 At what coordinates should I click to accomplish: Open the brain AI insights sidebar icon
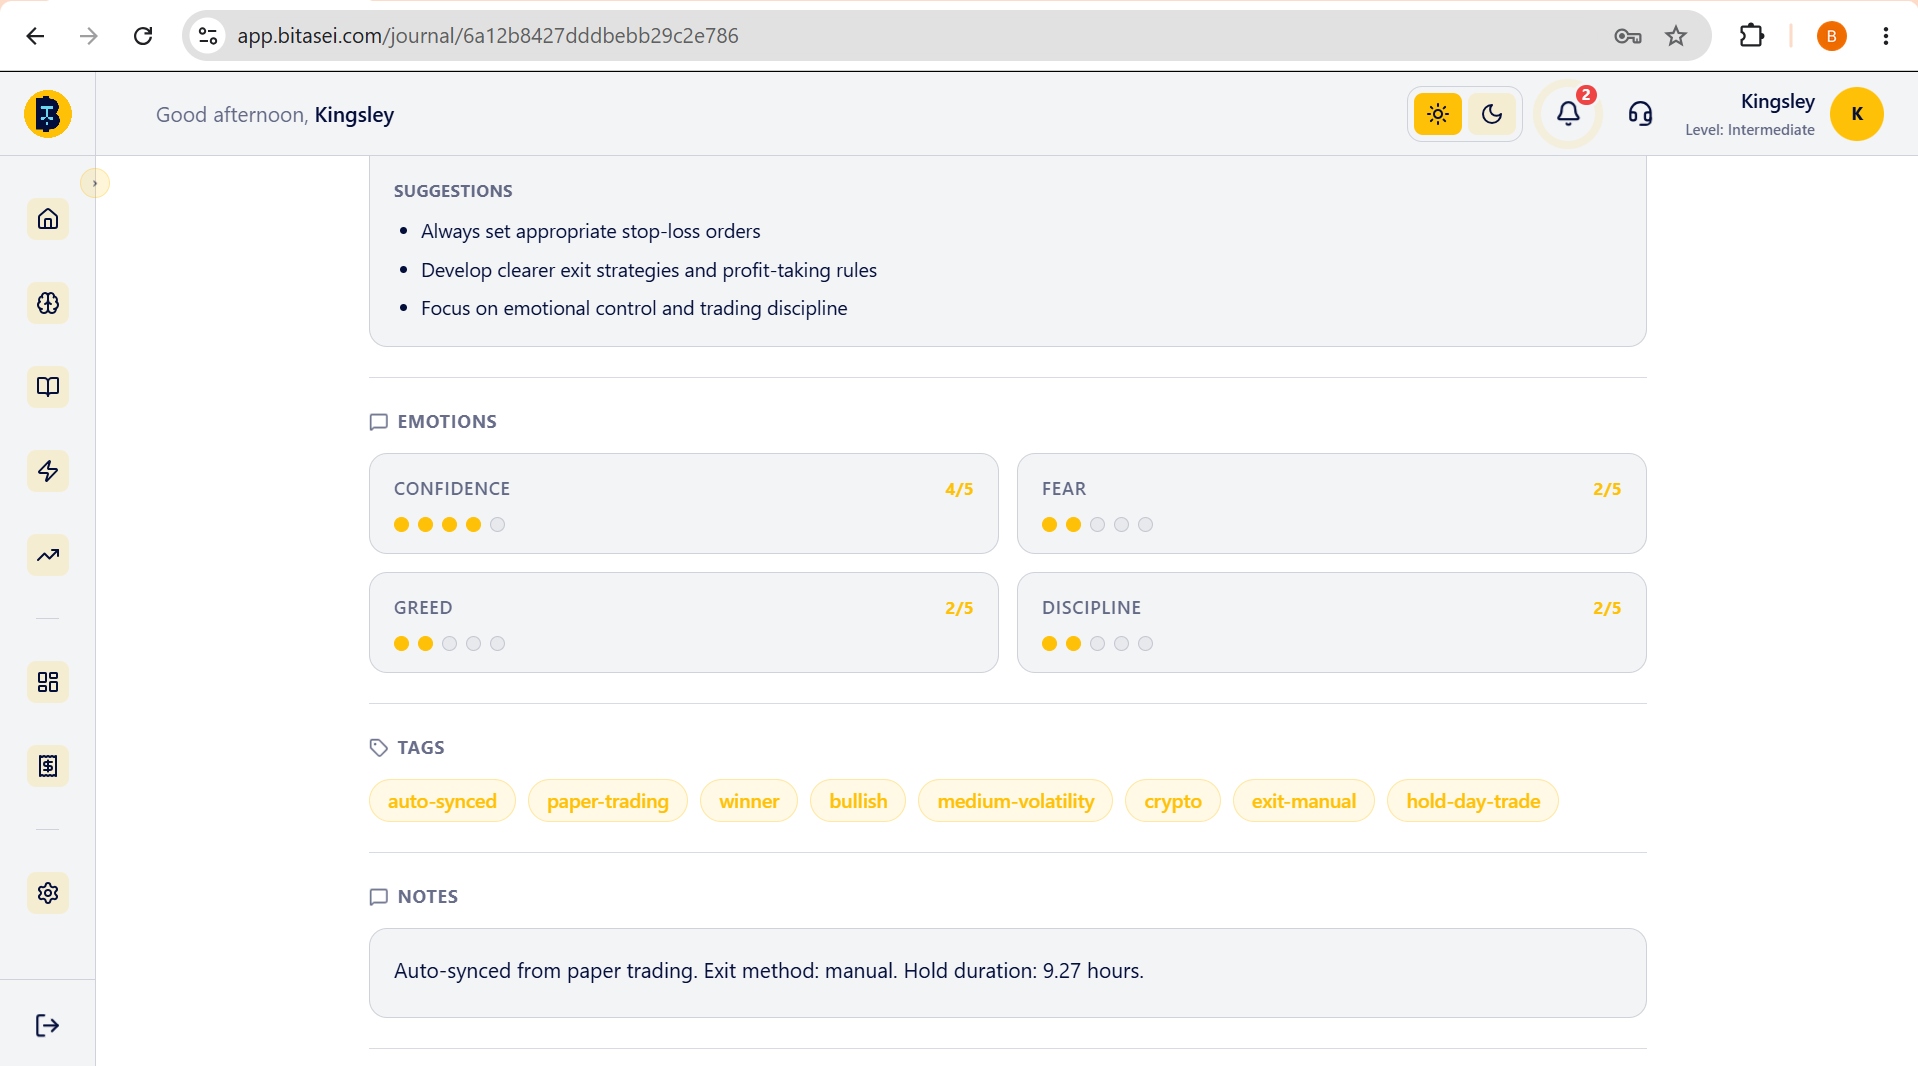point(48,303)
